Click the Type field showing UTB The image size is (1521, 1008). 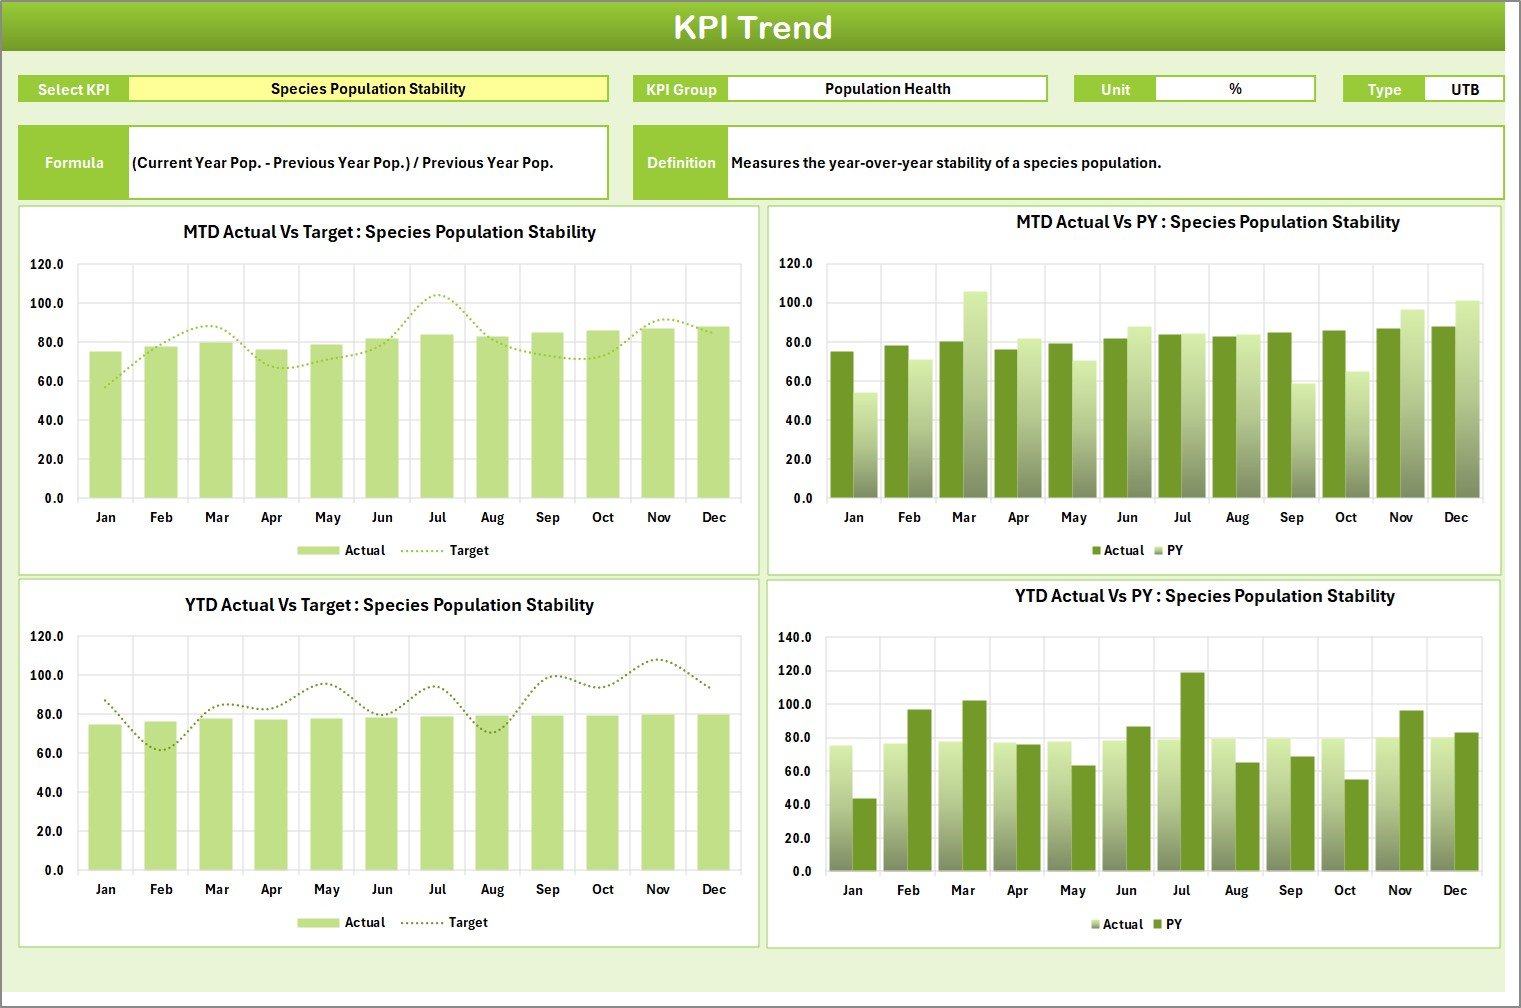1464,88
